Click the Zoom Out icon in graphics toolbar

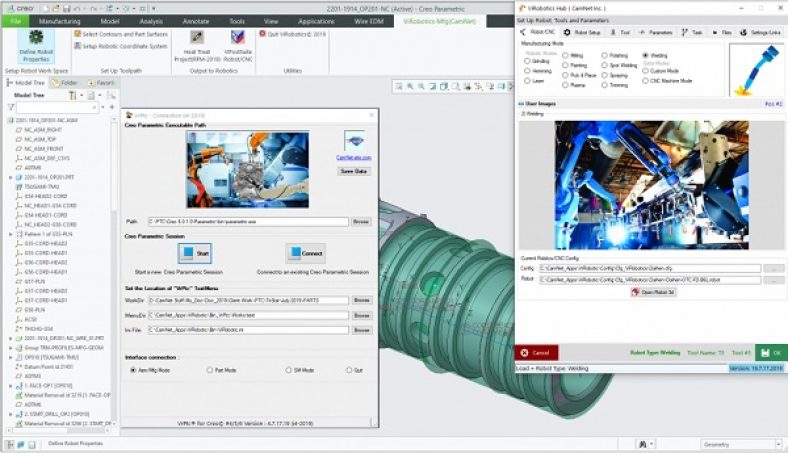coord(421,86)
